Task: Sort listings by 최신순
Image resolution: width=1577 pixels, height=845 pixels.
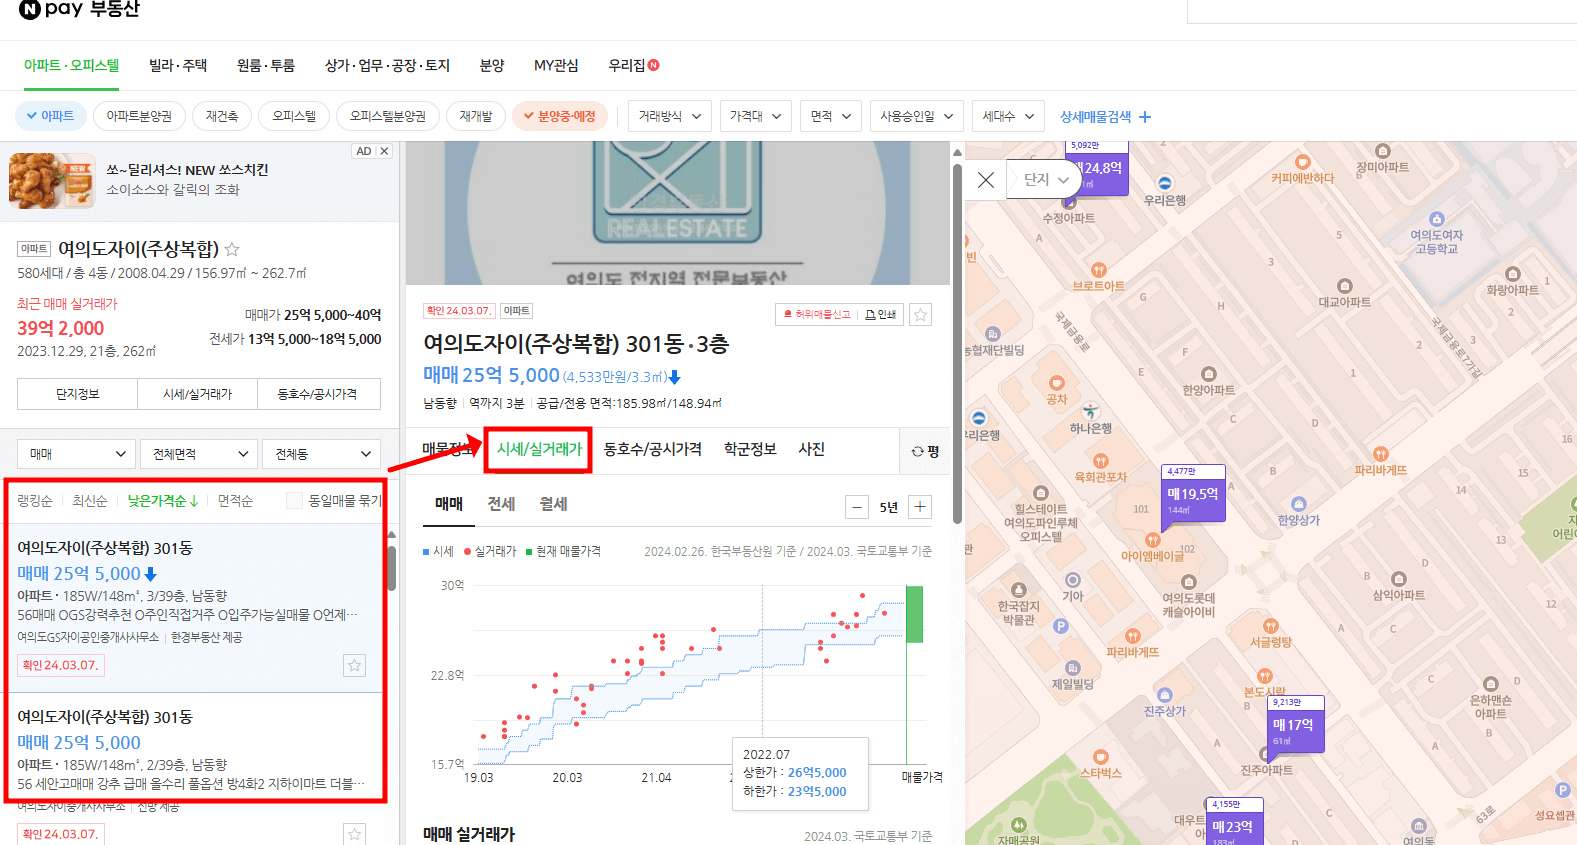Action: pyautogui.click(x=90, y=500)
